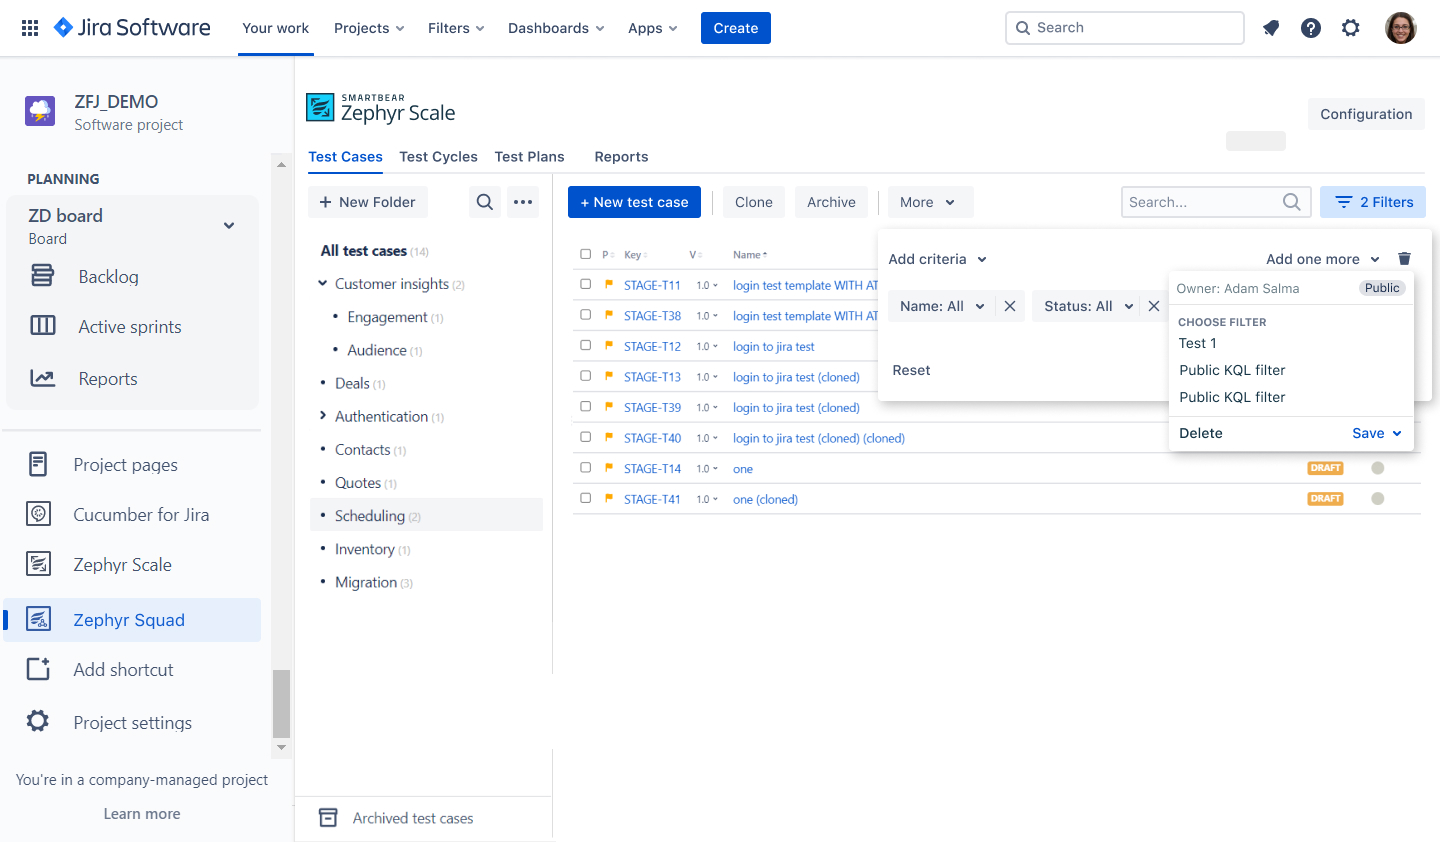Image resolution: width=1440 pixels, height=842 pixels.
Task: Click the ZFJ_DEMO project avatar icon
Action: tap(40, 111)
